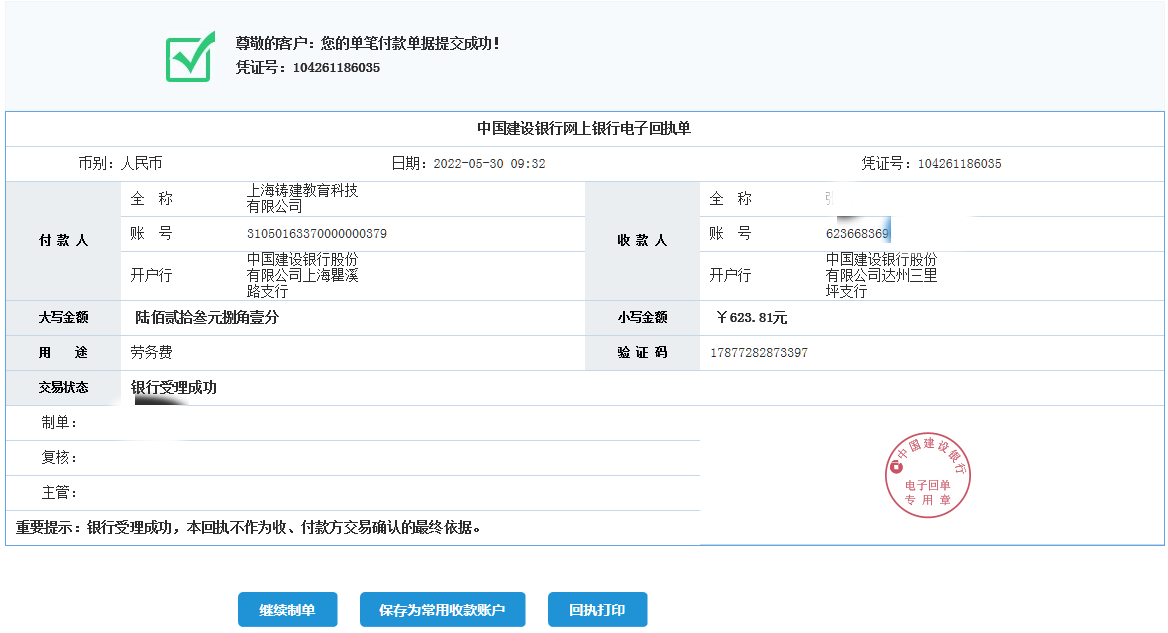Click the 大写金额 label cell
The image size is (1168, 633).
pyautogui.click(x=63, y=318)
